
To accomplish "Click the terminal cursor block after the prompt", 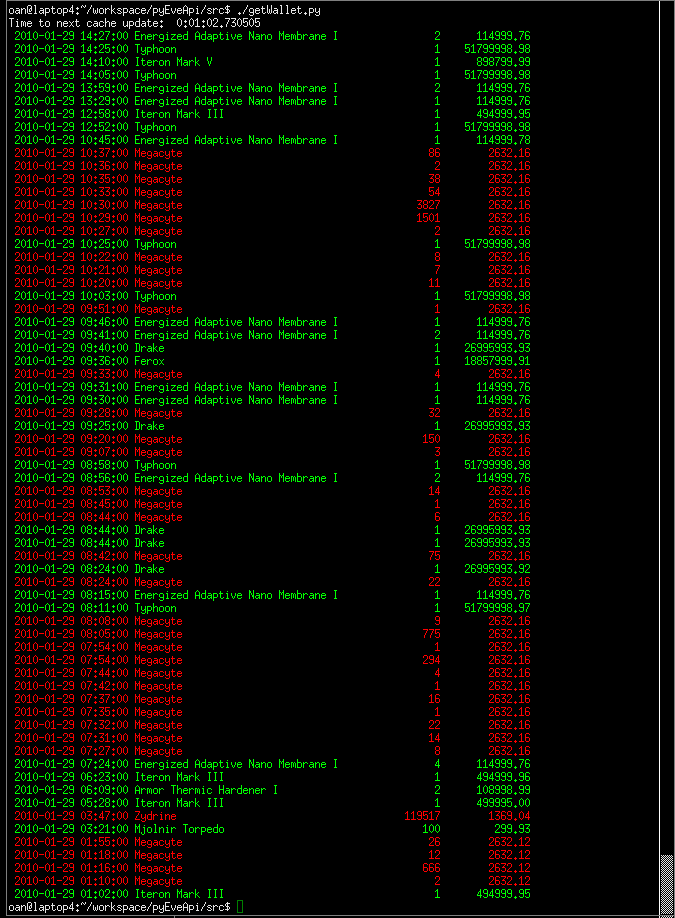I will click(239, 907).
